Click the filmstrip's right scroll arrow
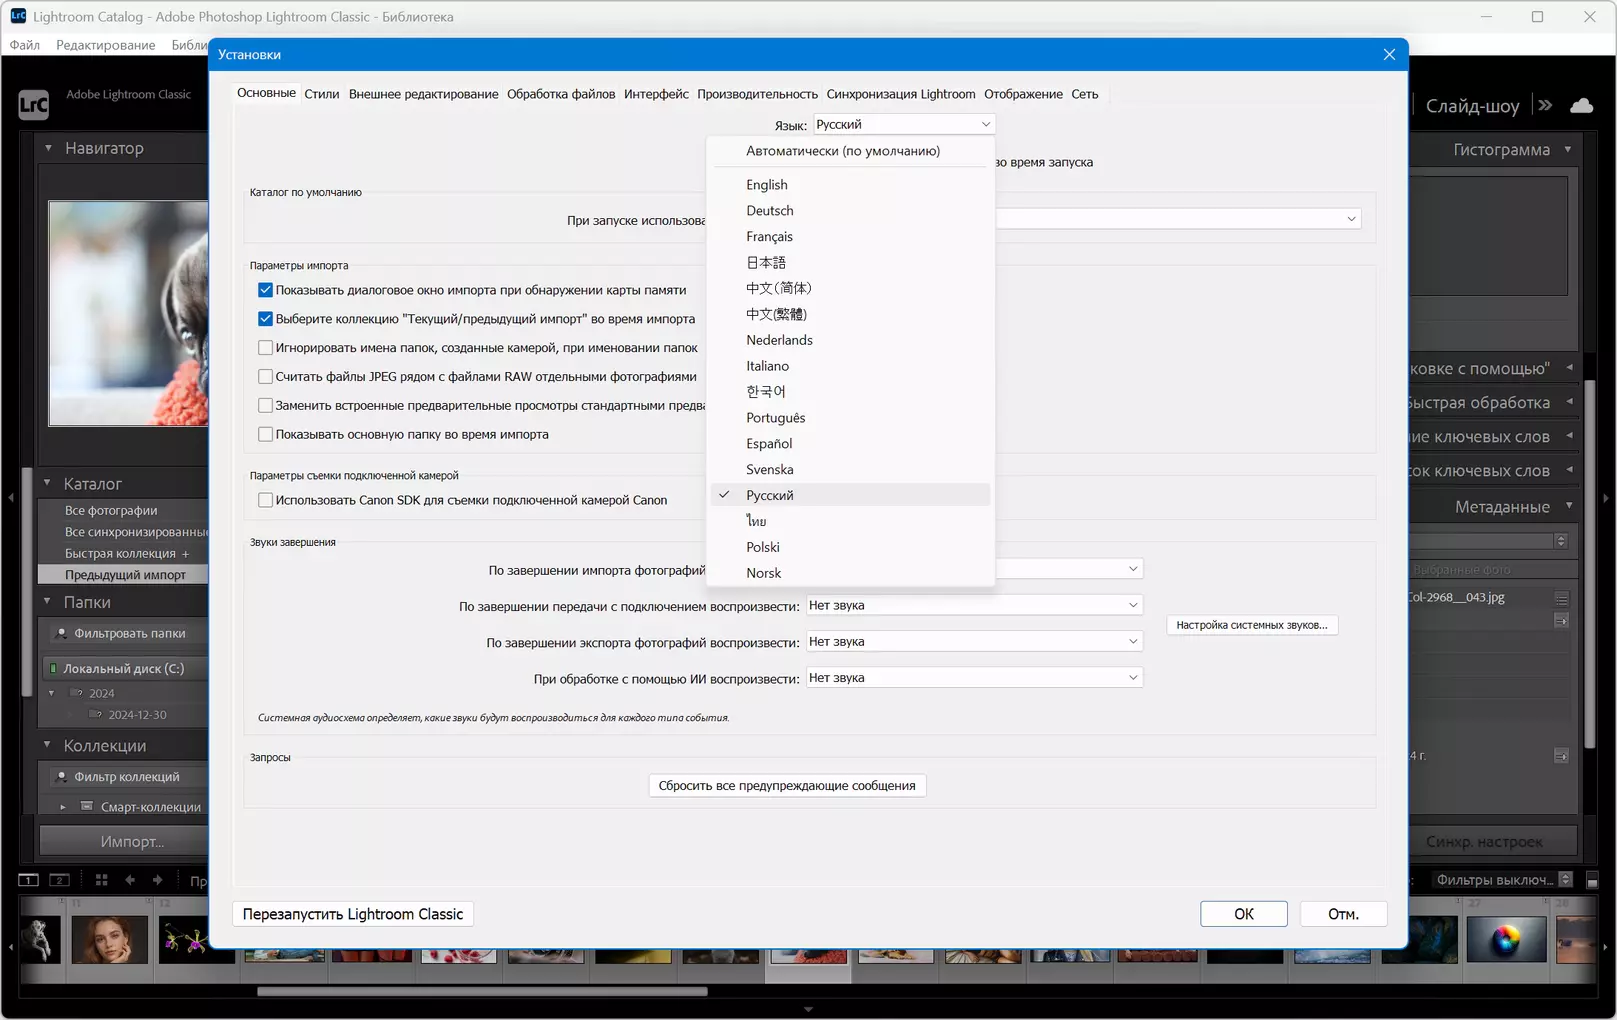Image resolution: width=1617 pixels, height=1020 pixels. pyautogui.click(x=1606, y=947)
